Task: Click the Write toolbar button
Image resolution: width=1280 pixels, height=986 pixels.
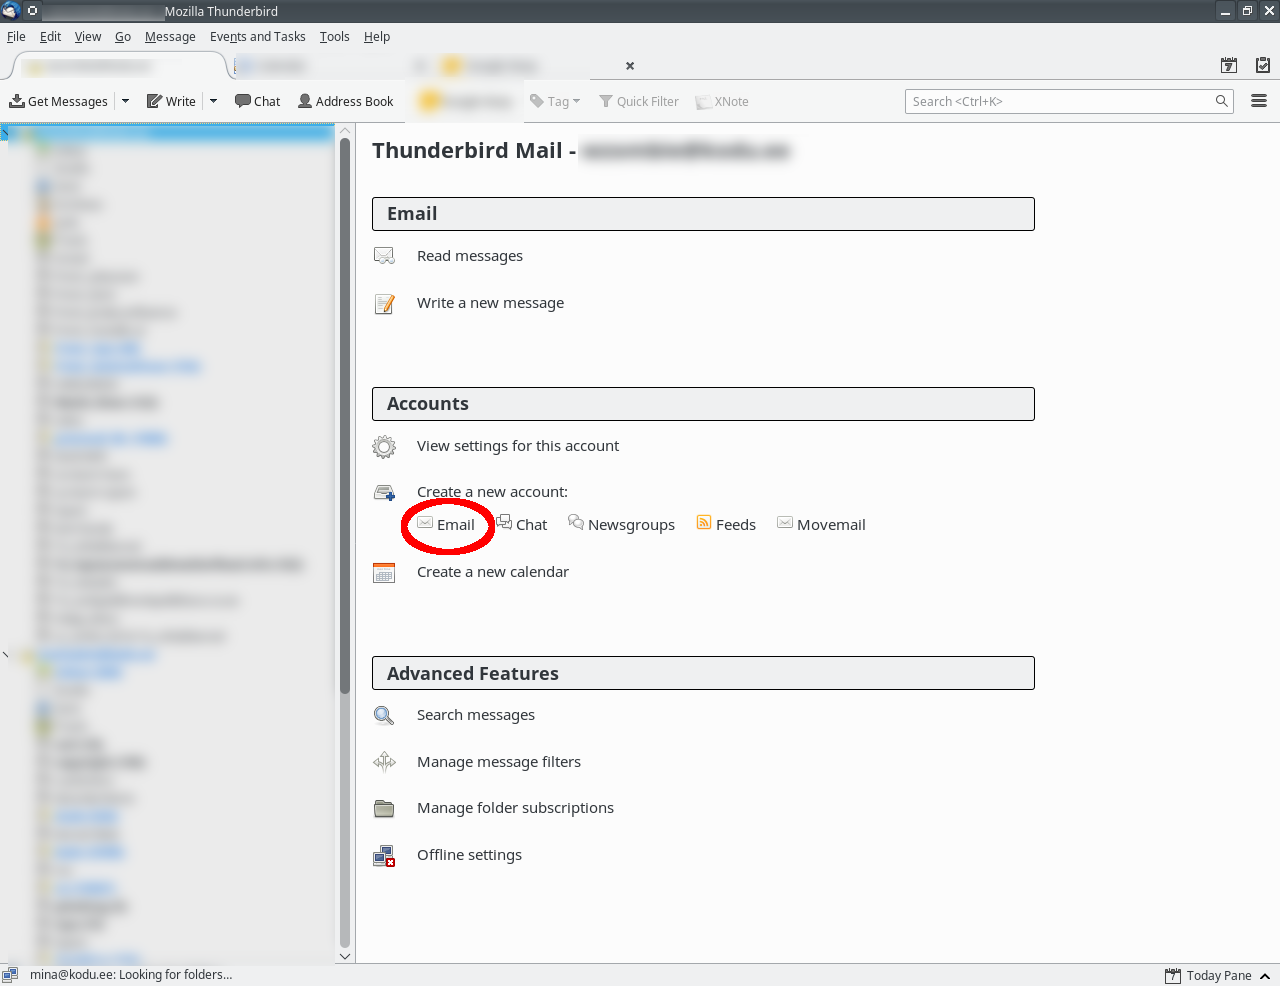Action: (171, 101)
